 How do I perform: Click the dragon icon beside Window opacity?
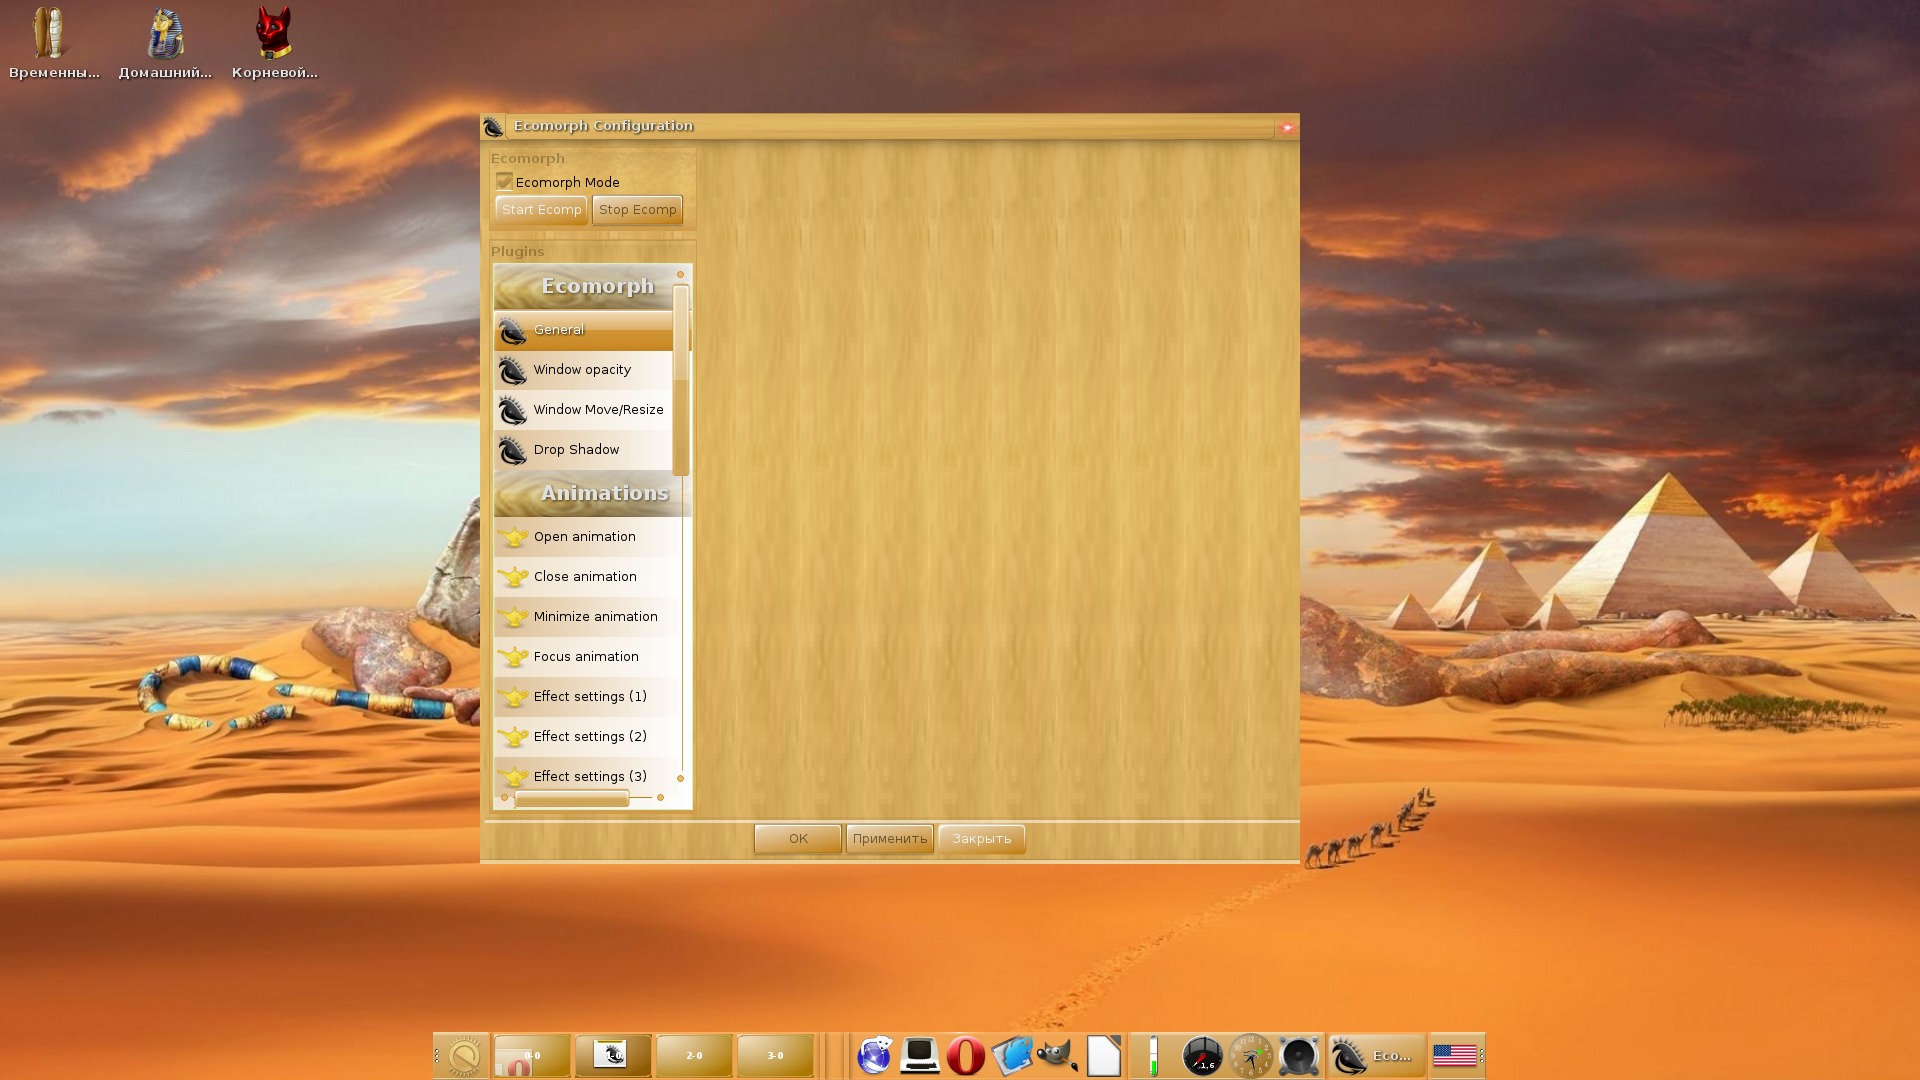pos(513,370)
